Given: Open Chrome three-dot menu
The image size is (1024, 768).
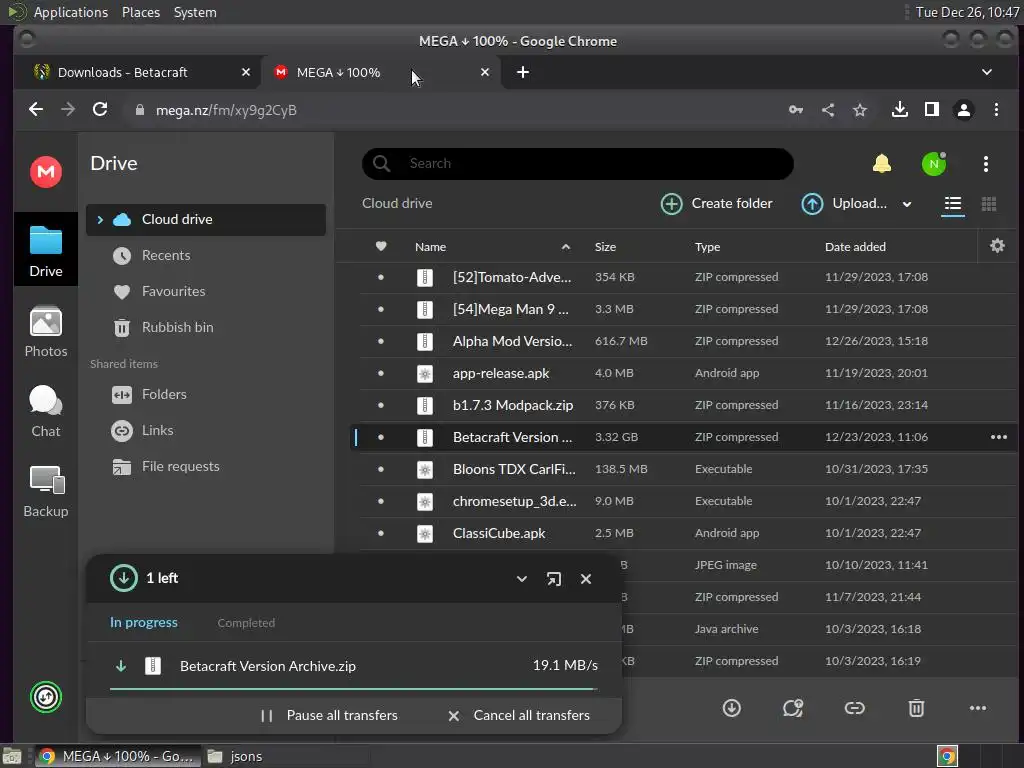Looking at the screenshot, I should click(996, 110).
